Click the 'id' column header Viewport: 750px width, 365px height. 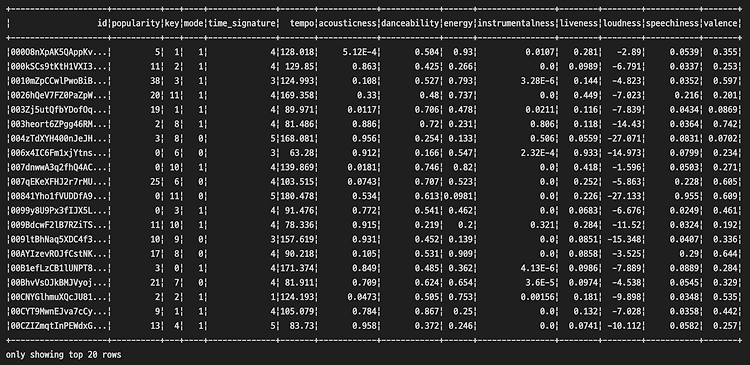102,23
